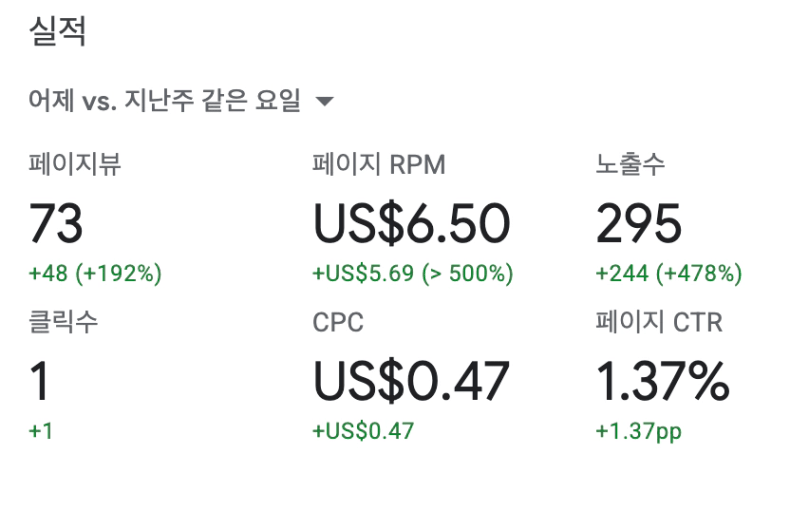Click the small green +US$0.47 change
Screen dimensions: 790x511
(x=363, y=432)
